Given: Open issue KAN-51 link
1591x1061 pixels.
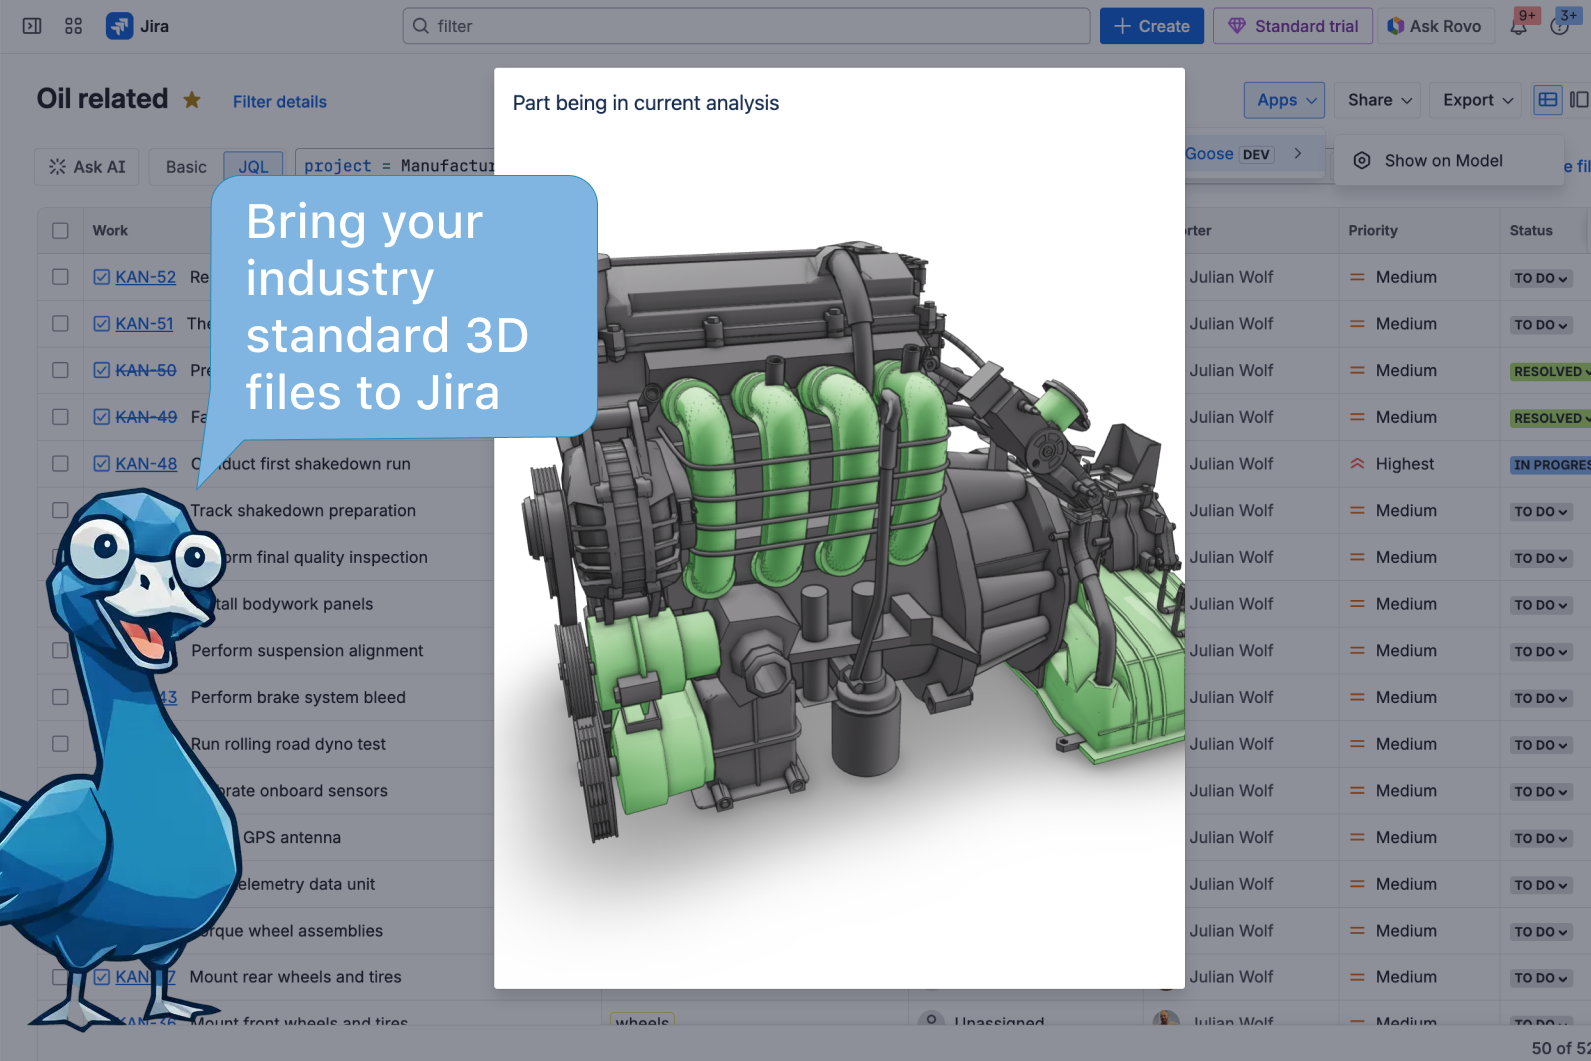Looking at the screenshot, I should [x=145, y=324].
